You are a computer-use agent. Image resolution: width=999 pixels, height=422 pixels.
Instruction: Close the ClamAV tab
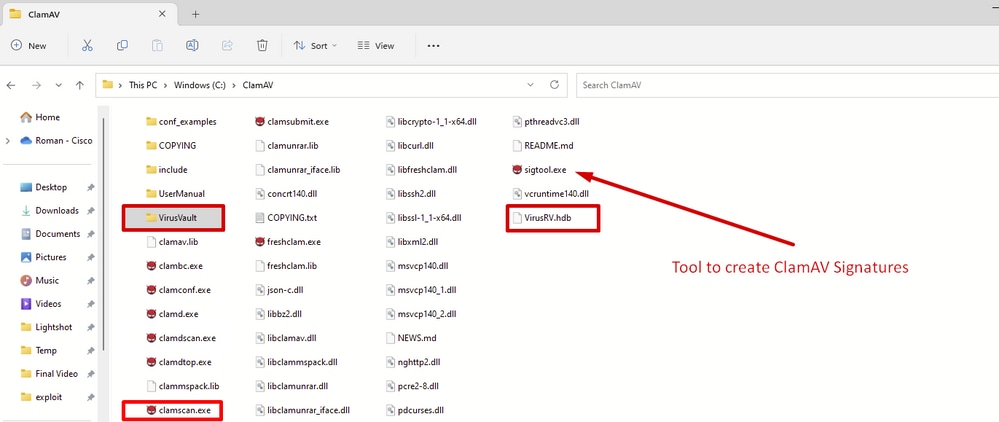pos(162,14)
